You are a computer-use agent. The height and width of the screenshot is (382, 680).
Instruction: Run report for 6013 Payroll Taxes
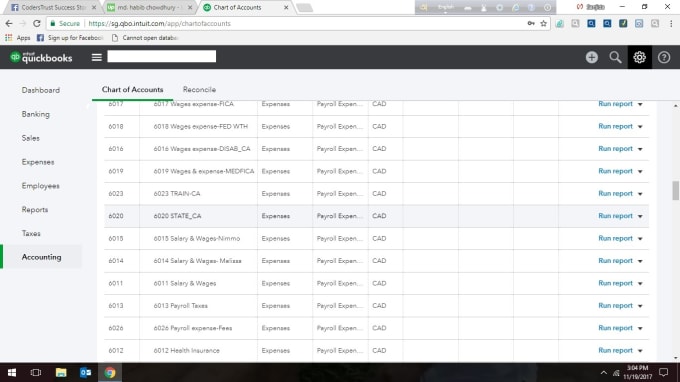click(615, 306)
